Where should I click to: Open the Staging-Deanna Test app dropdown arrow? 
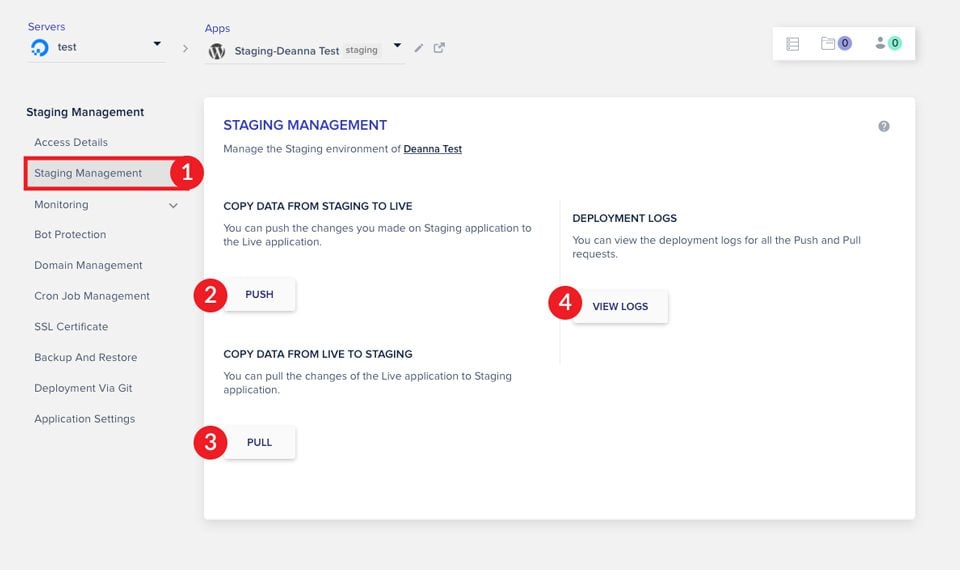[x=397, y=46]
